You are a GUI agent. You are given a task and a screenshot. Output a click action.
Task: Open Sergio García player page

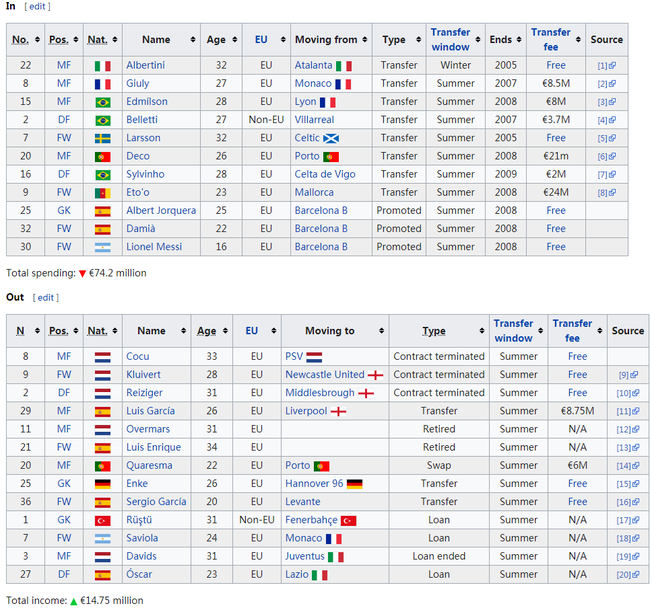pyautogui.click(x=156, y=501)
